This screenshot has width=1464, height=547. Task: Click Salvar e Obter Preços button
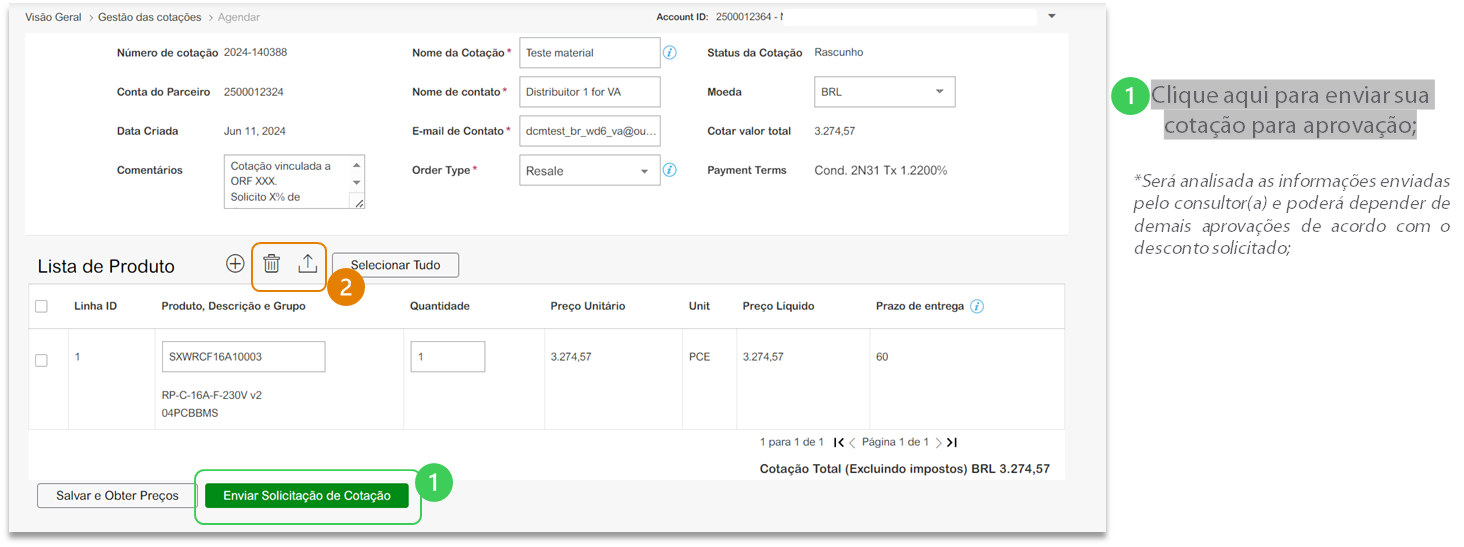(x=117, y=496)
